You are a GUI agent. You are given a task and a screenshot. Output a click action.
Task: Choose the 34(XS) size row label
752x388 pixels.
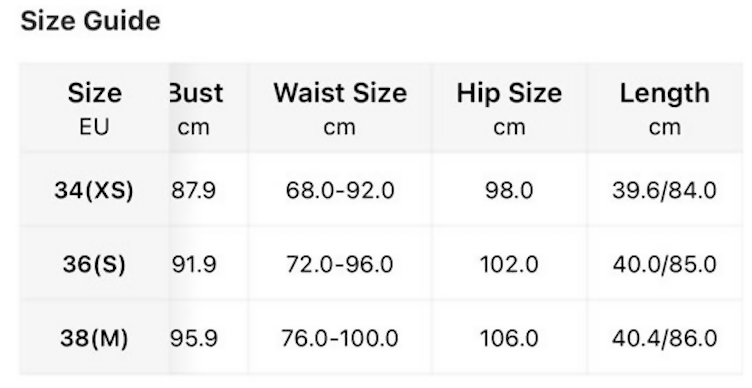tap(94, 190)
